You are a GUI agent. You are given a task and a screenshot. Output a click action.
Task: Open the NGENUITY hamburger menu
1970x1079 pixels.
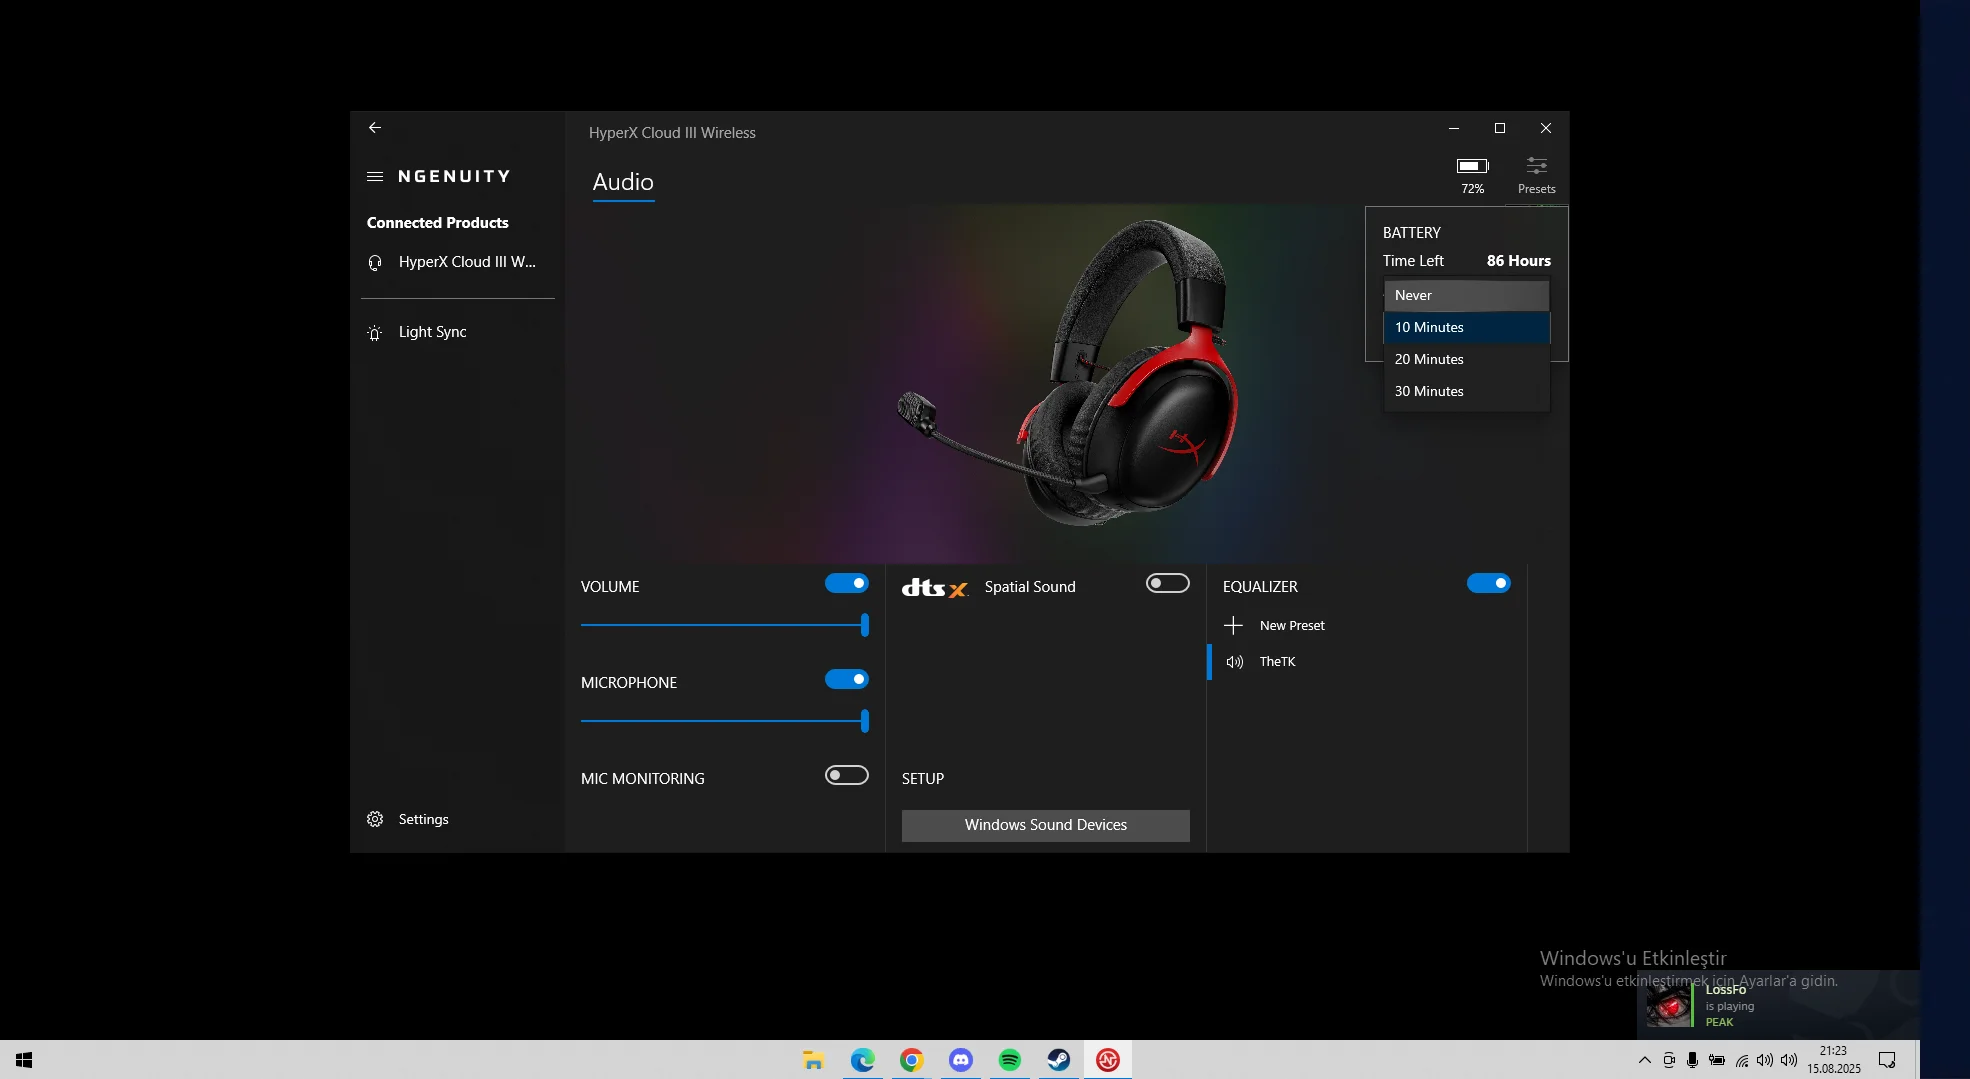(x=375, y=177)
